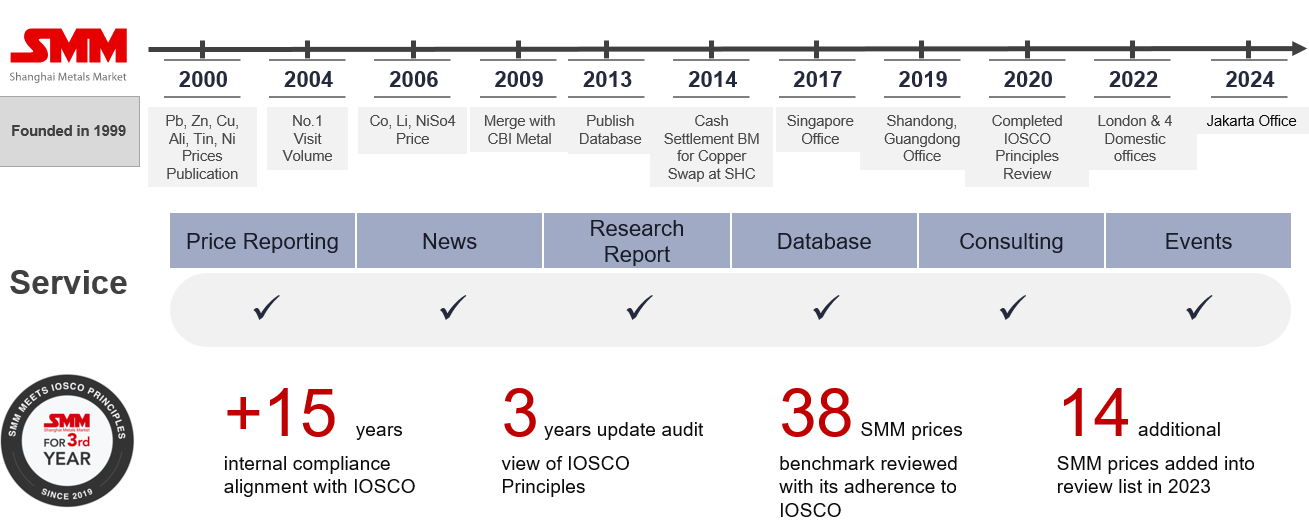Image resolution: width=1309 pixels, height=520 pixels.
Task: Click the checkmark under Research Report
Action: point(640,309)
